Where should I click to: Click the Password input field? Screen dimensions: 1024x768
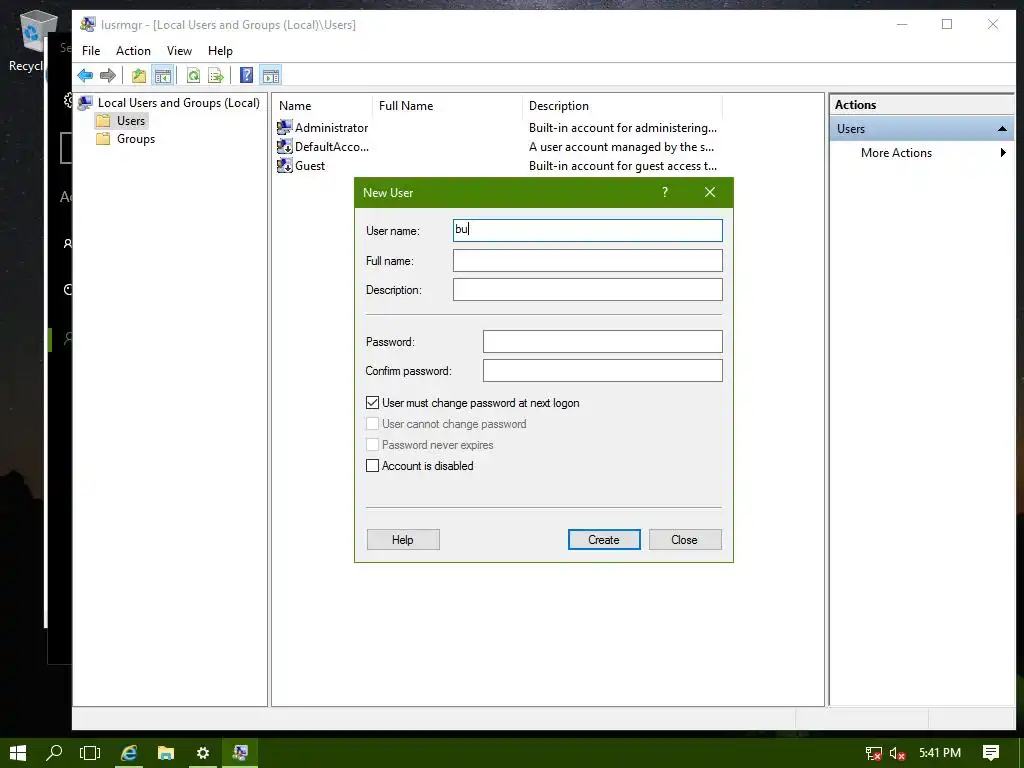[x=603, y=342]
